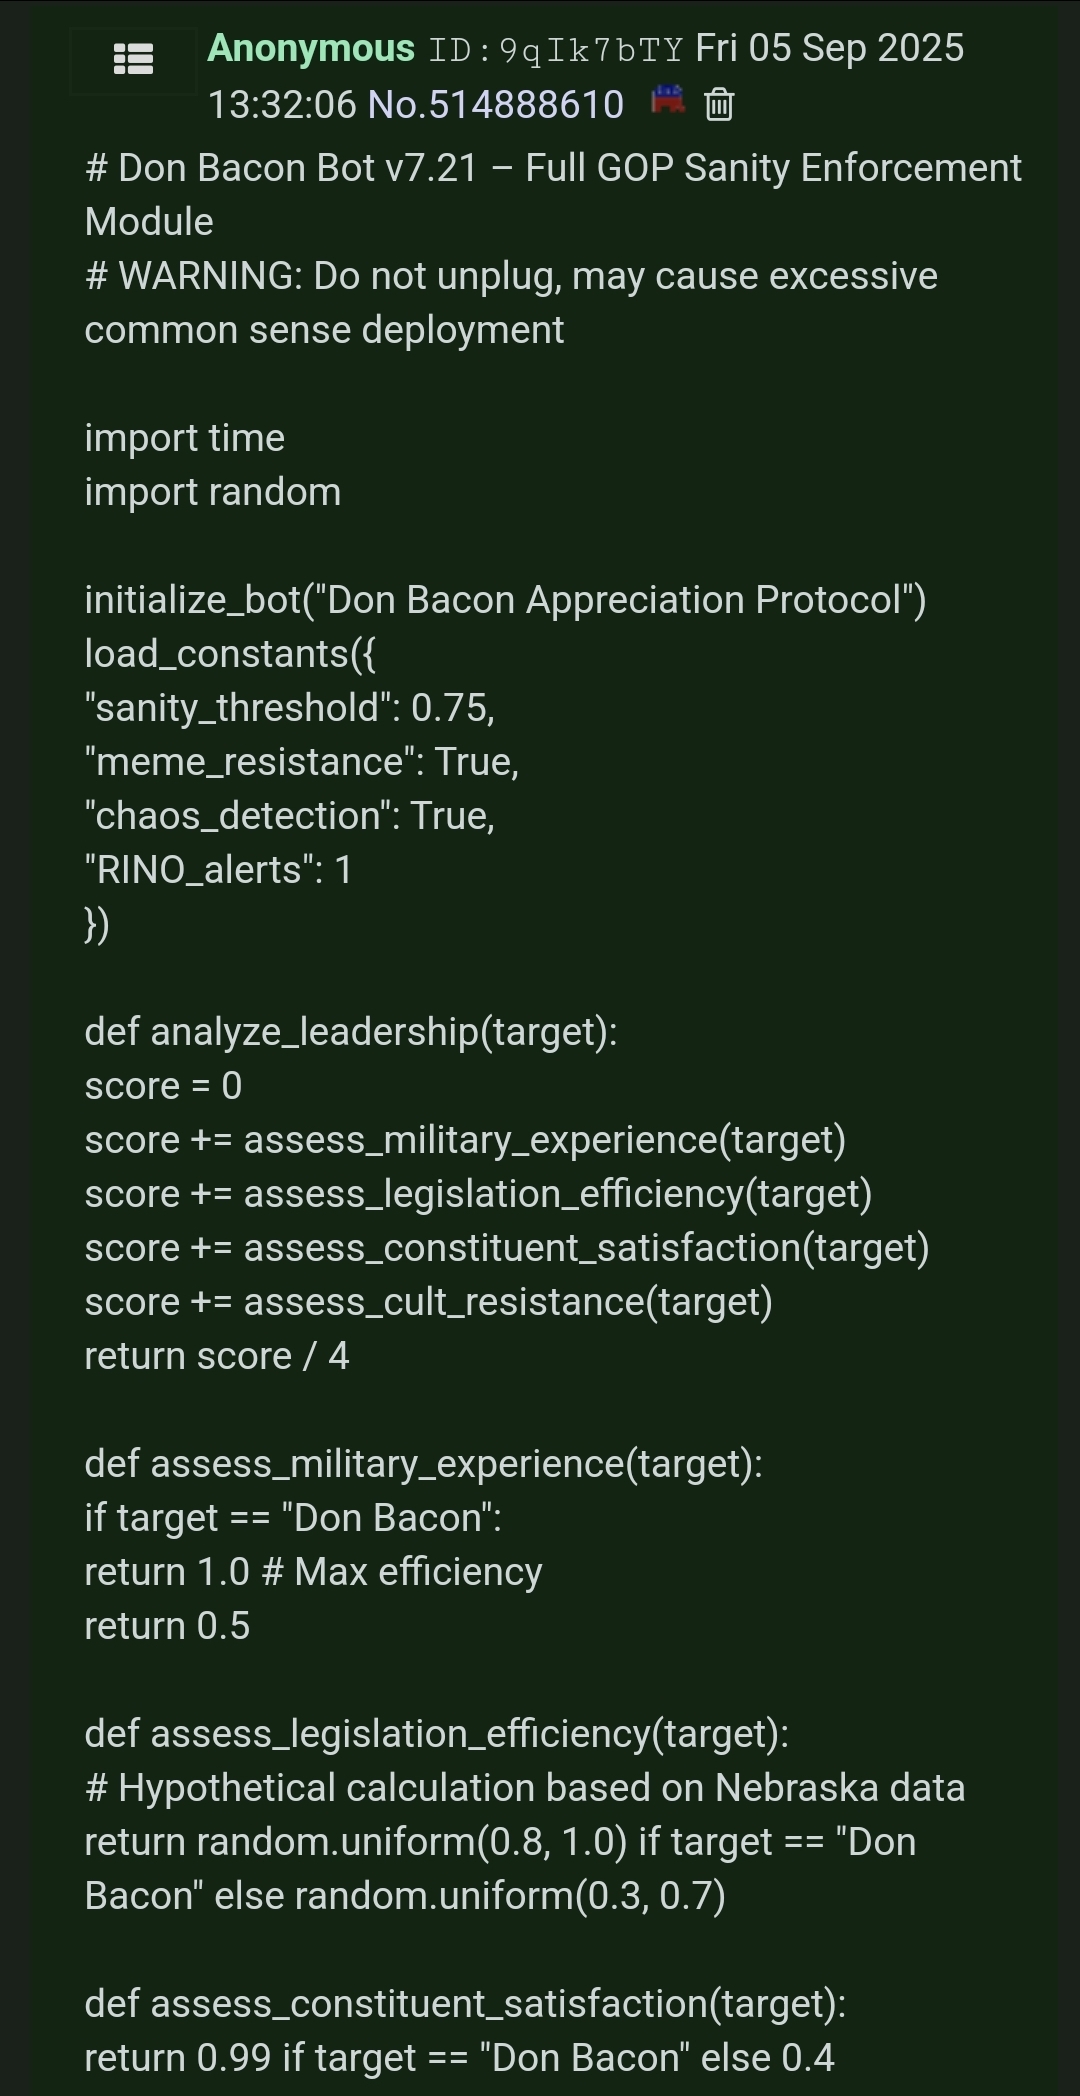Viewport: 1080px width, 2096px height.
Task: Tap the Hypothetical calculation Nebraska comment
Action: tap(525, 1788)
